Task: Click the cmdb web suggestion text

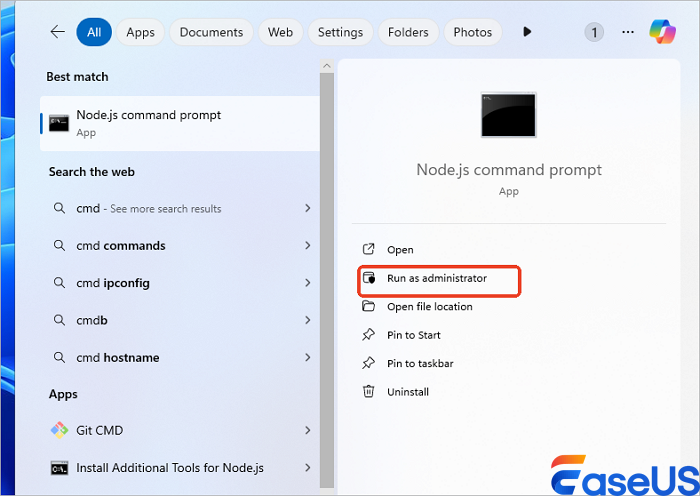Action: point(92,320)
